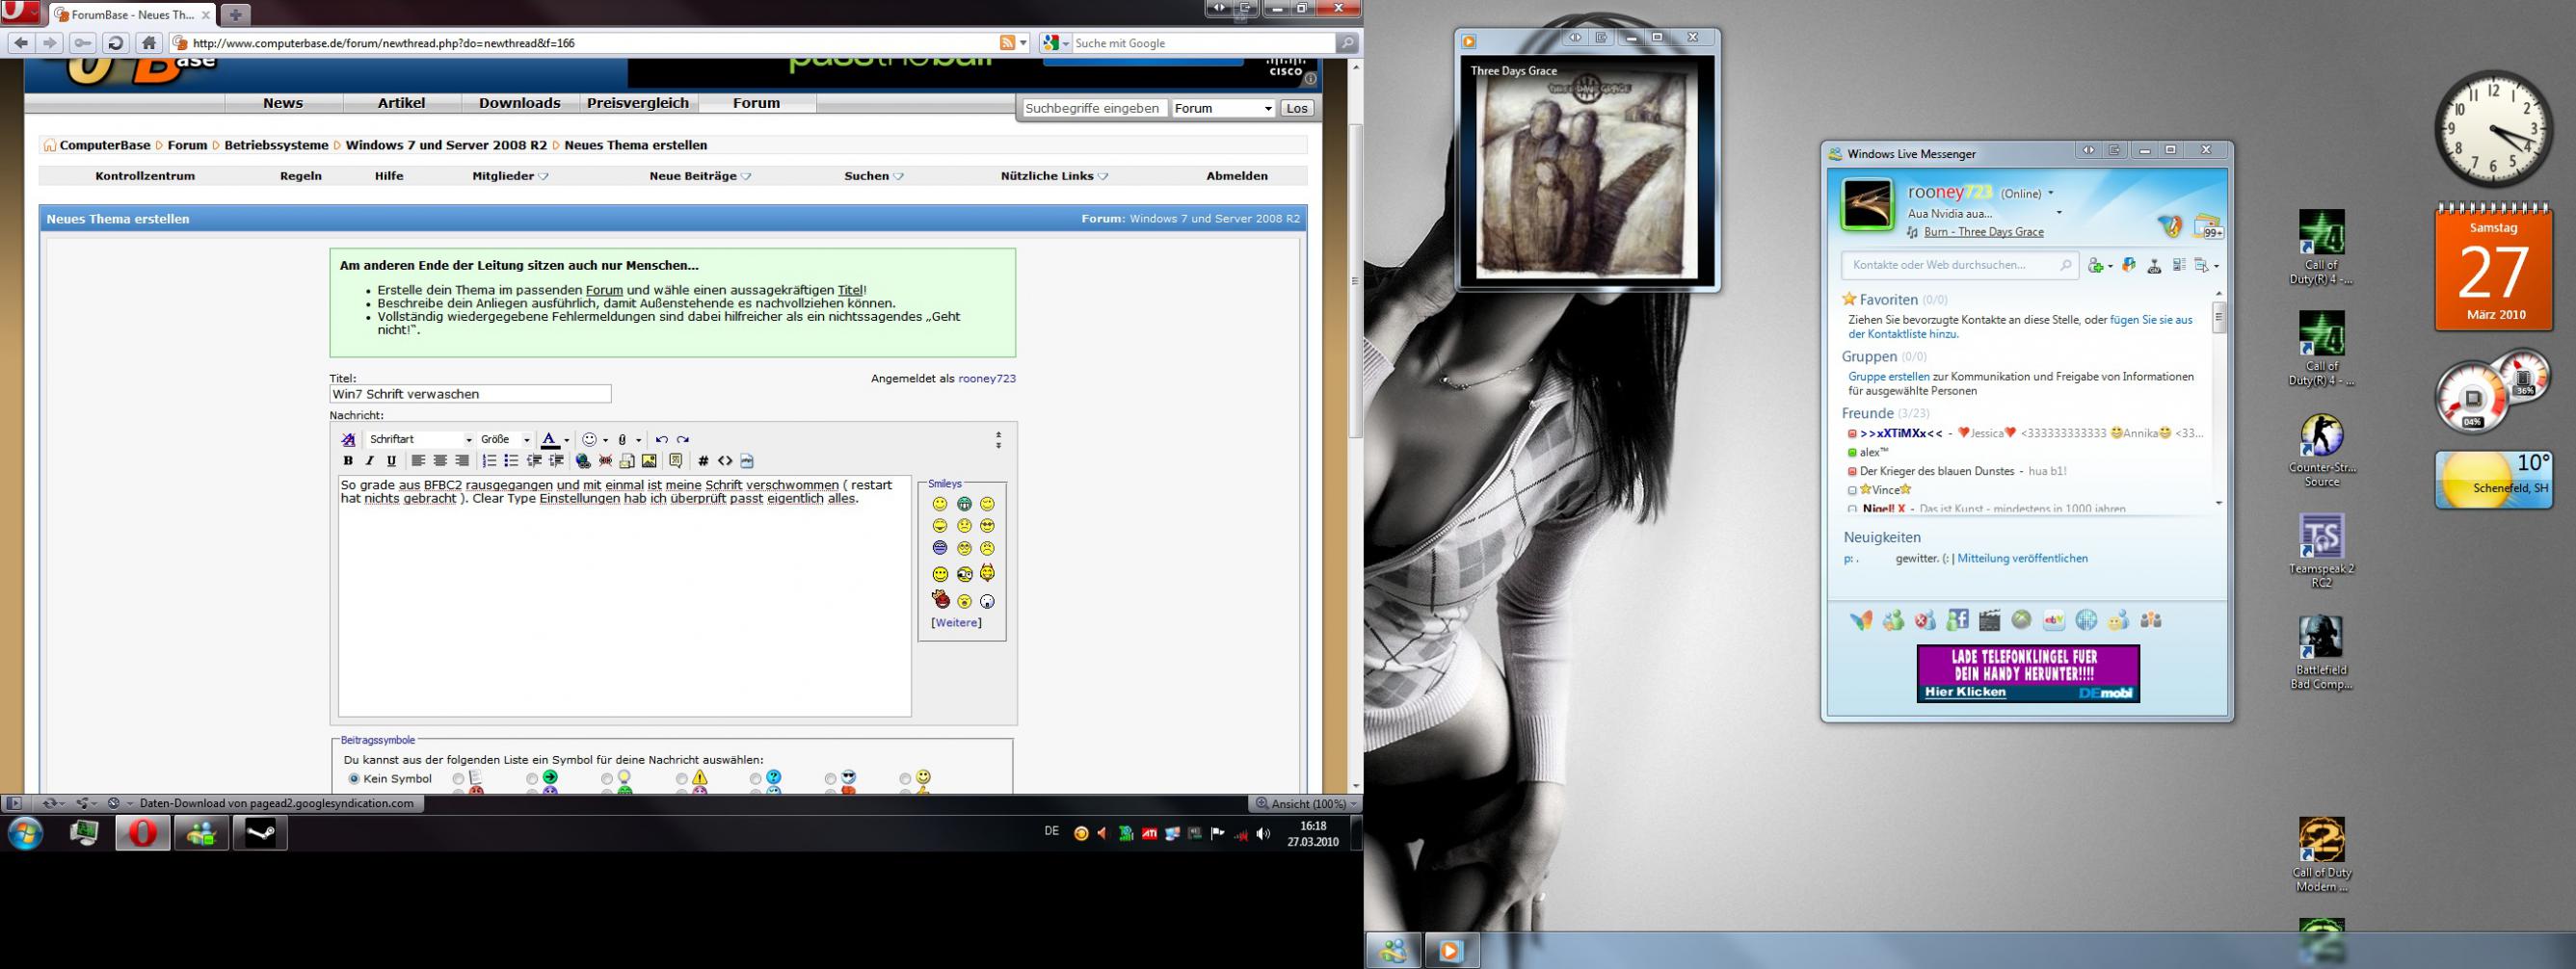Open the Artikel tab
This screenshot has width=2576, height=969.
[402, 103]
